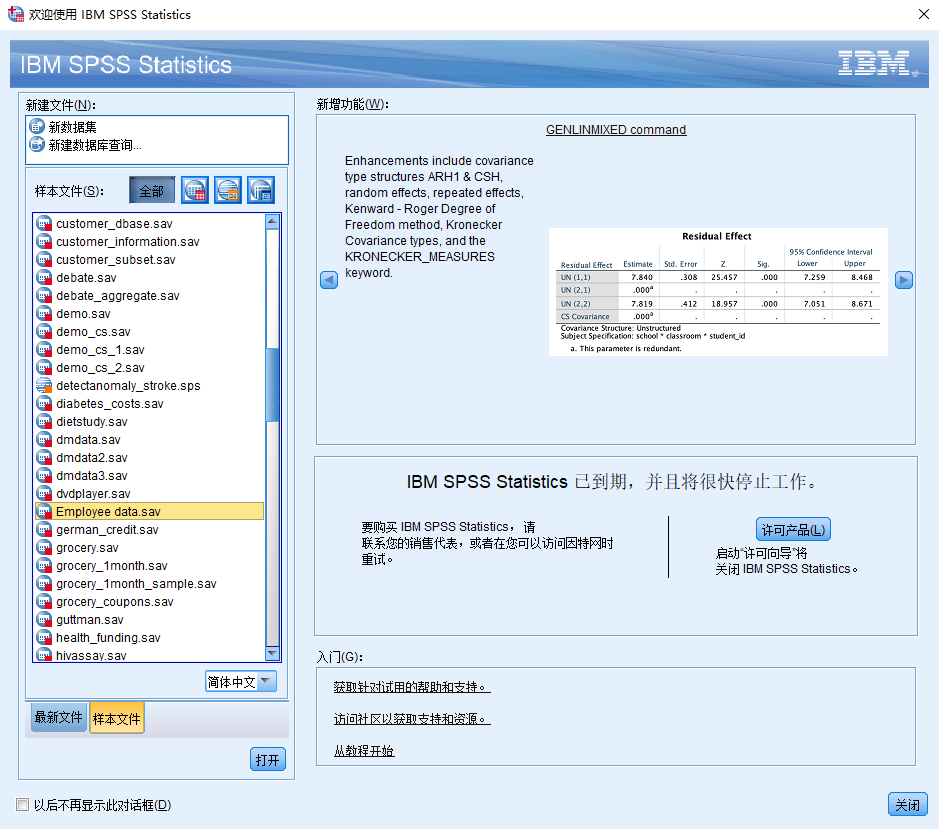Click file icon of diabetes_costs.sav
The width and height of the screenshot is (939, 829).
point(44,403)
